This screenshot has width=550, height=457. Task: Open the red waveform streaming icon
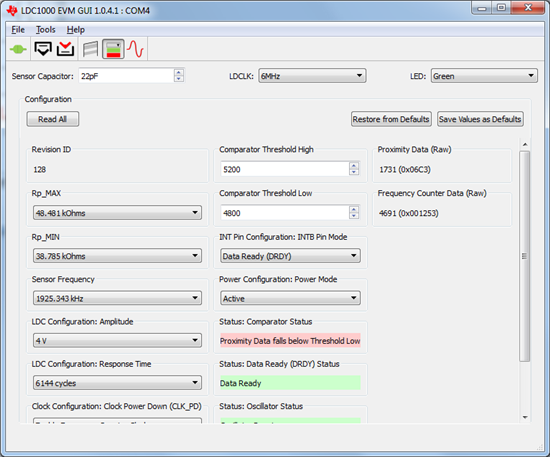[135, 49]
